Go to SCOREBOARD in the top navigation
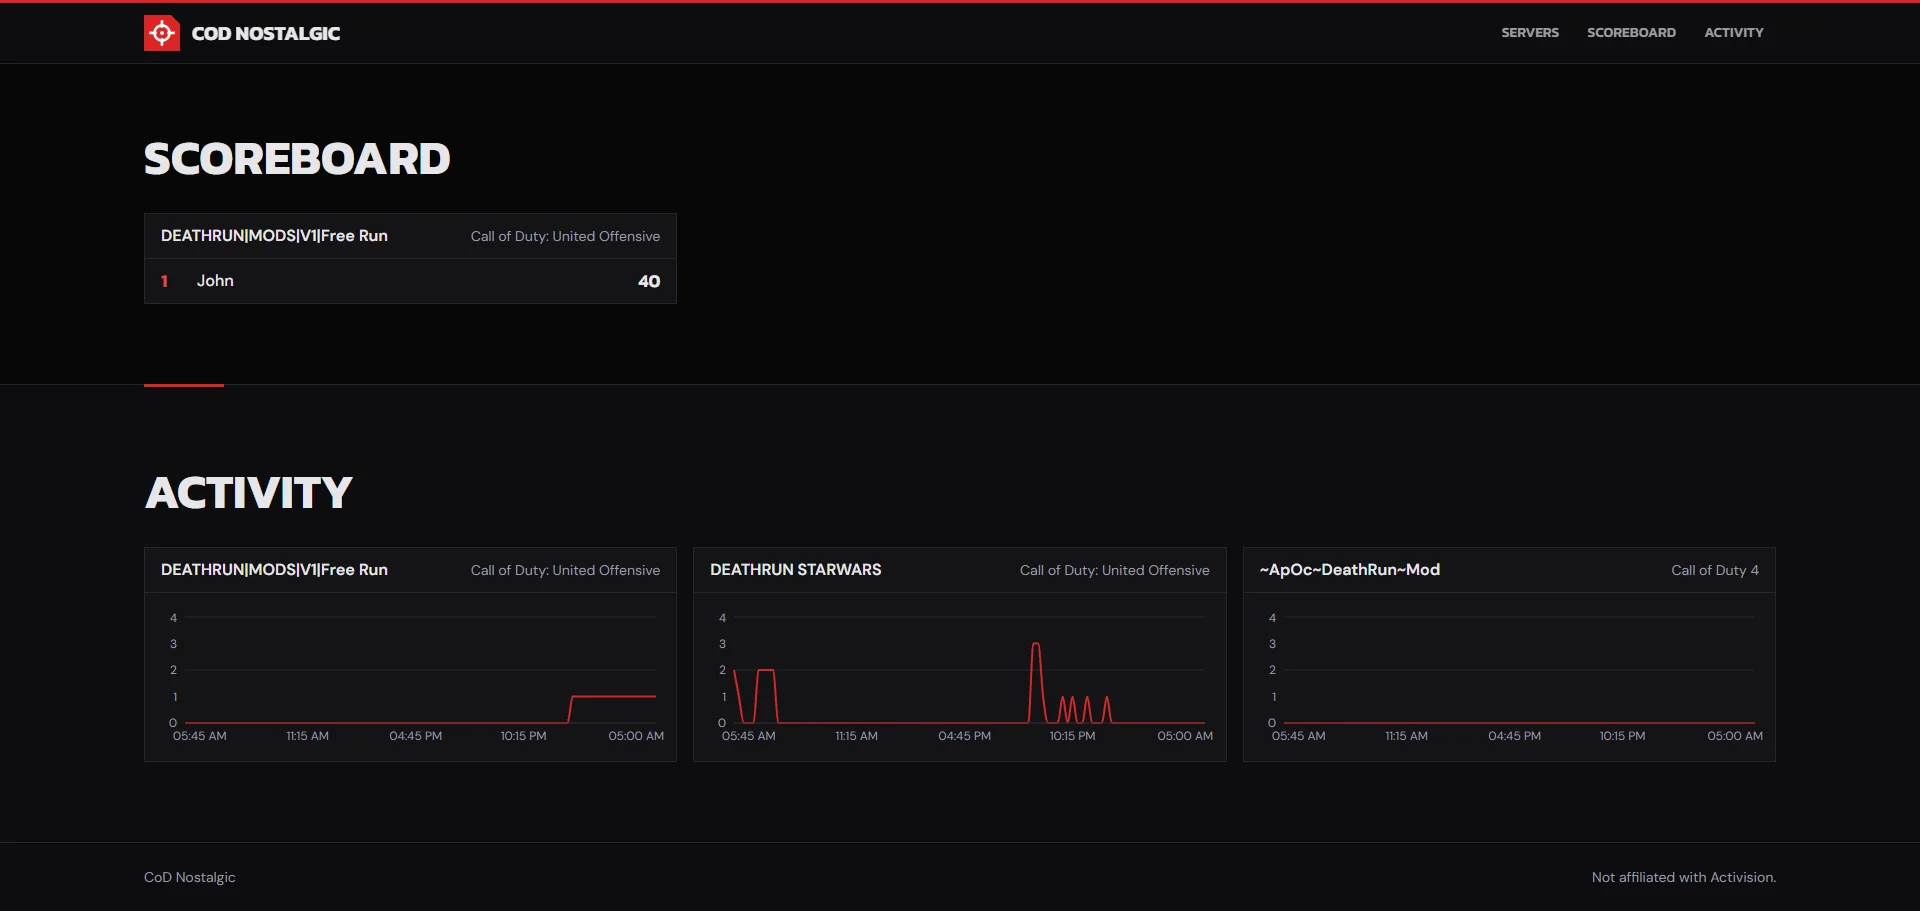 pyautogui.click(x=1631, y=33)
